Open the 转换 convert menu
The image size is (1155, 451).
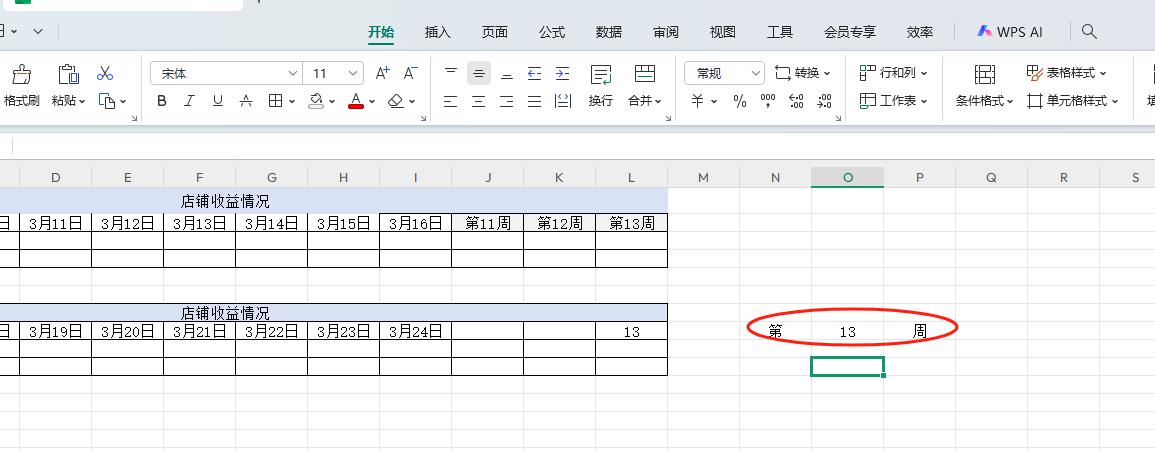point(802,73)
